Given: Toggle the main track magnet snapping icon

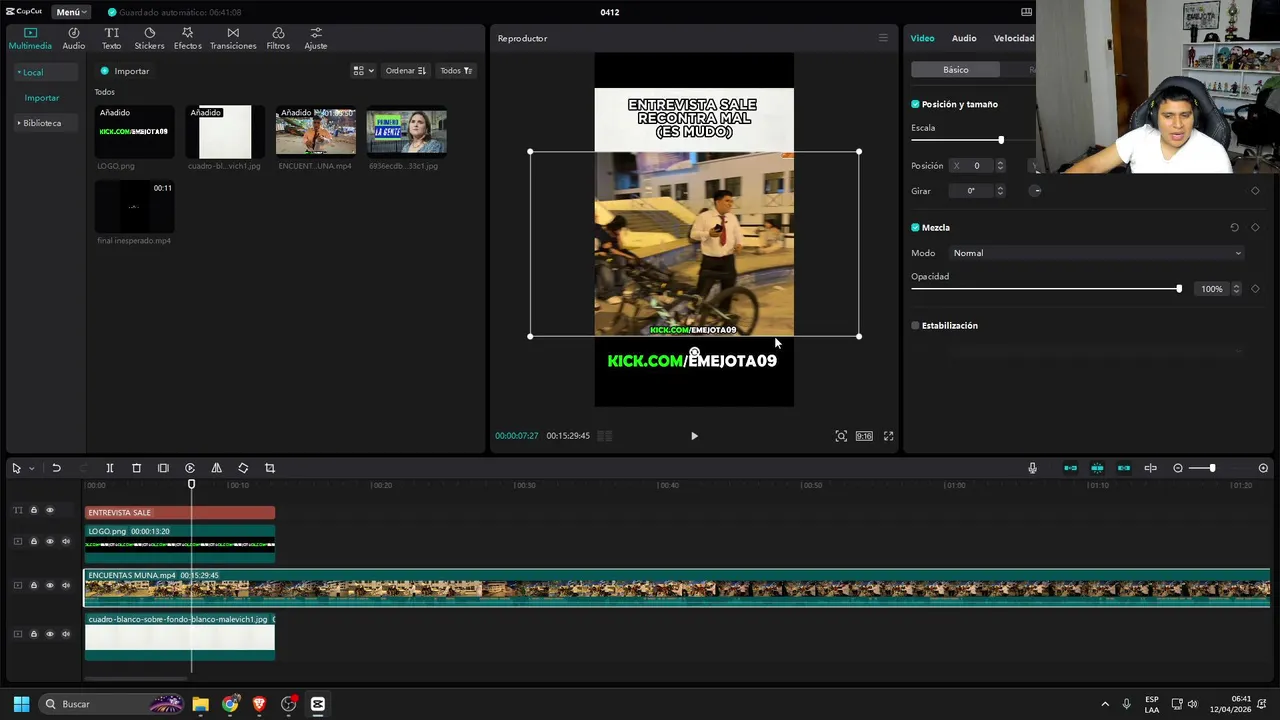Looking at the screenshot, I should click(x=1070, y=468).
